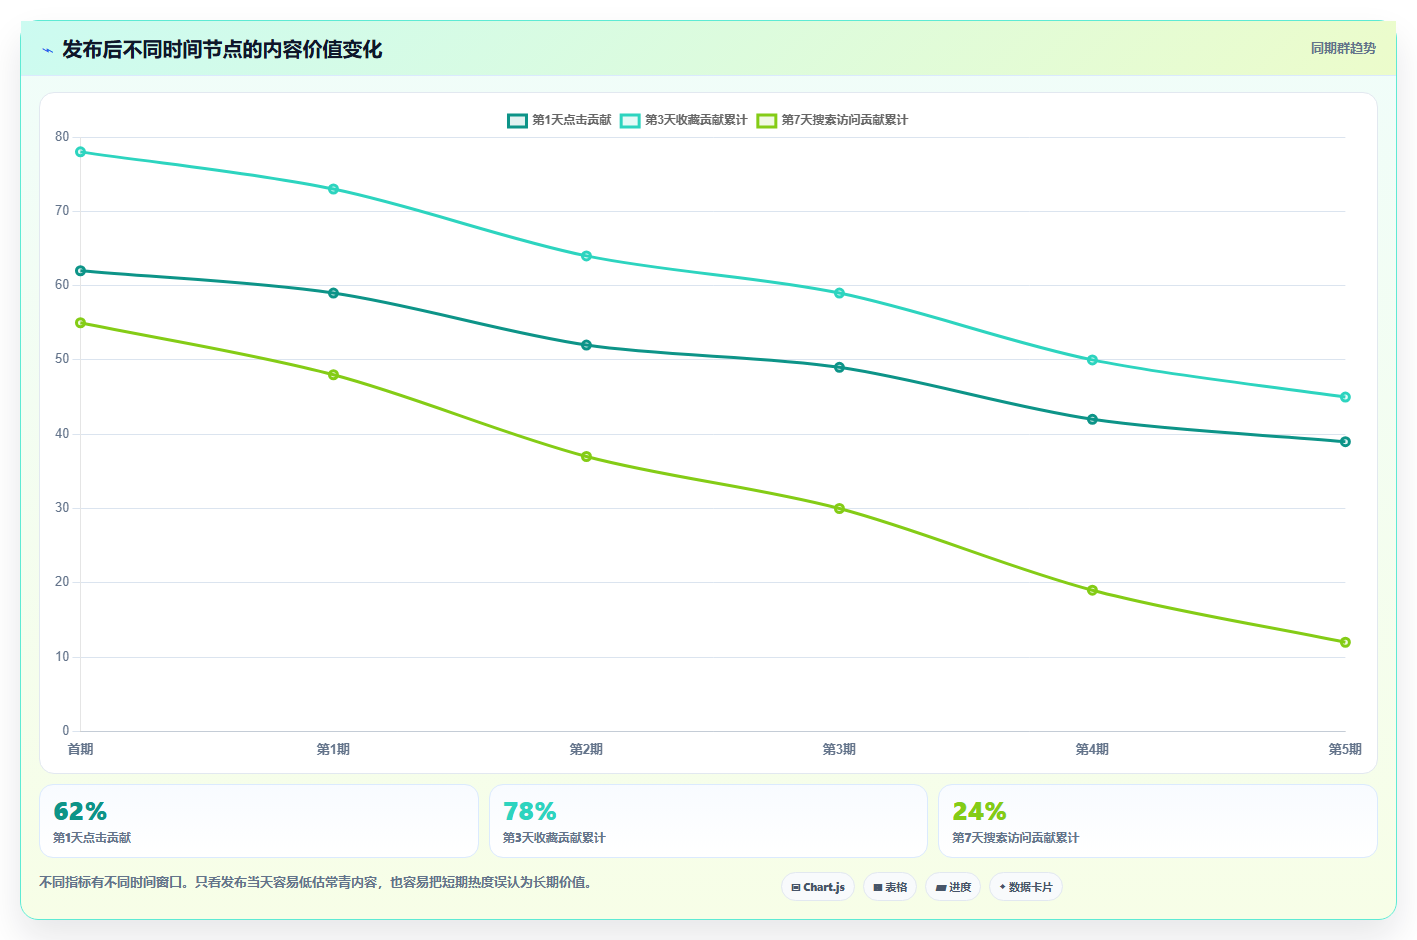Screen dimensions: 1417x940
Task: Click the lightning icon beside the chart title
Action: (x=47, y=50)
